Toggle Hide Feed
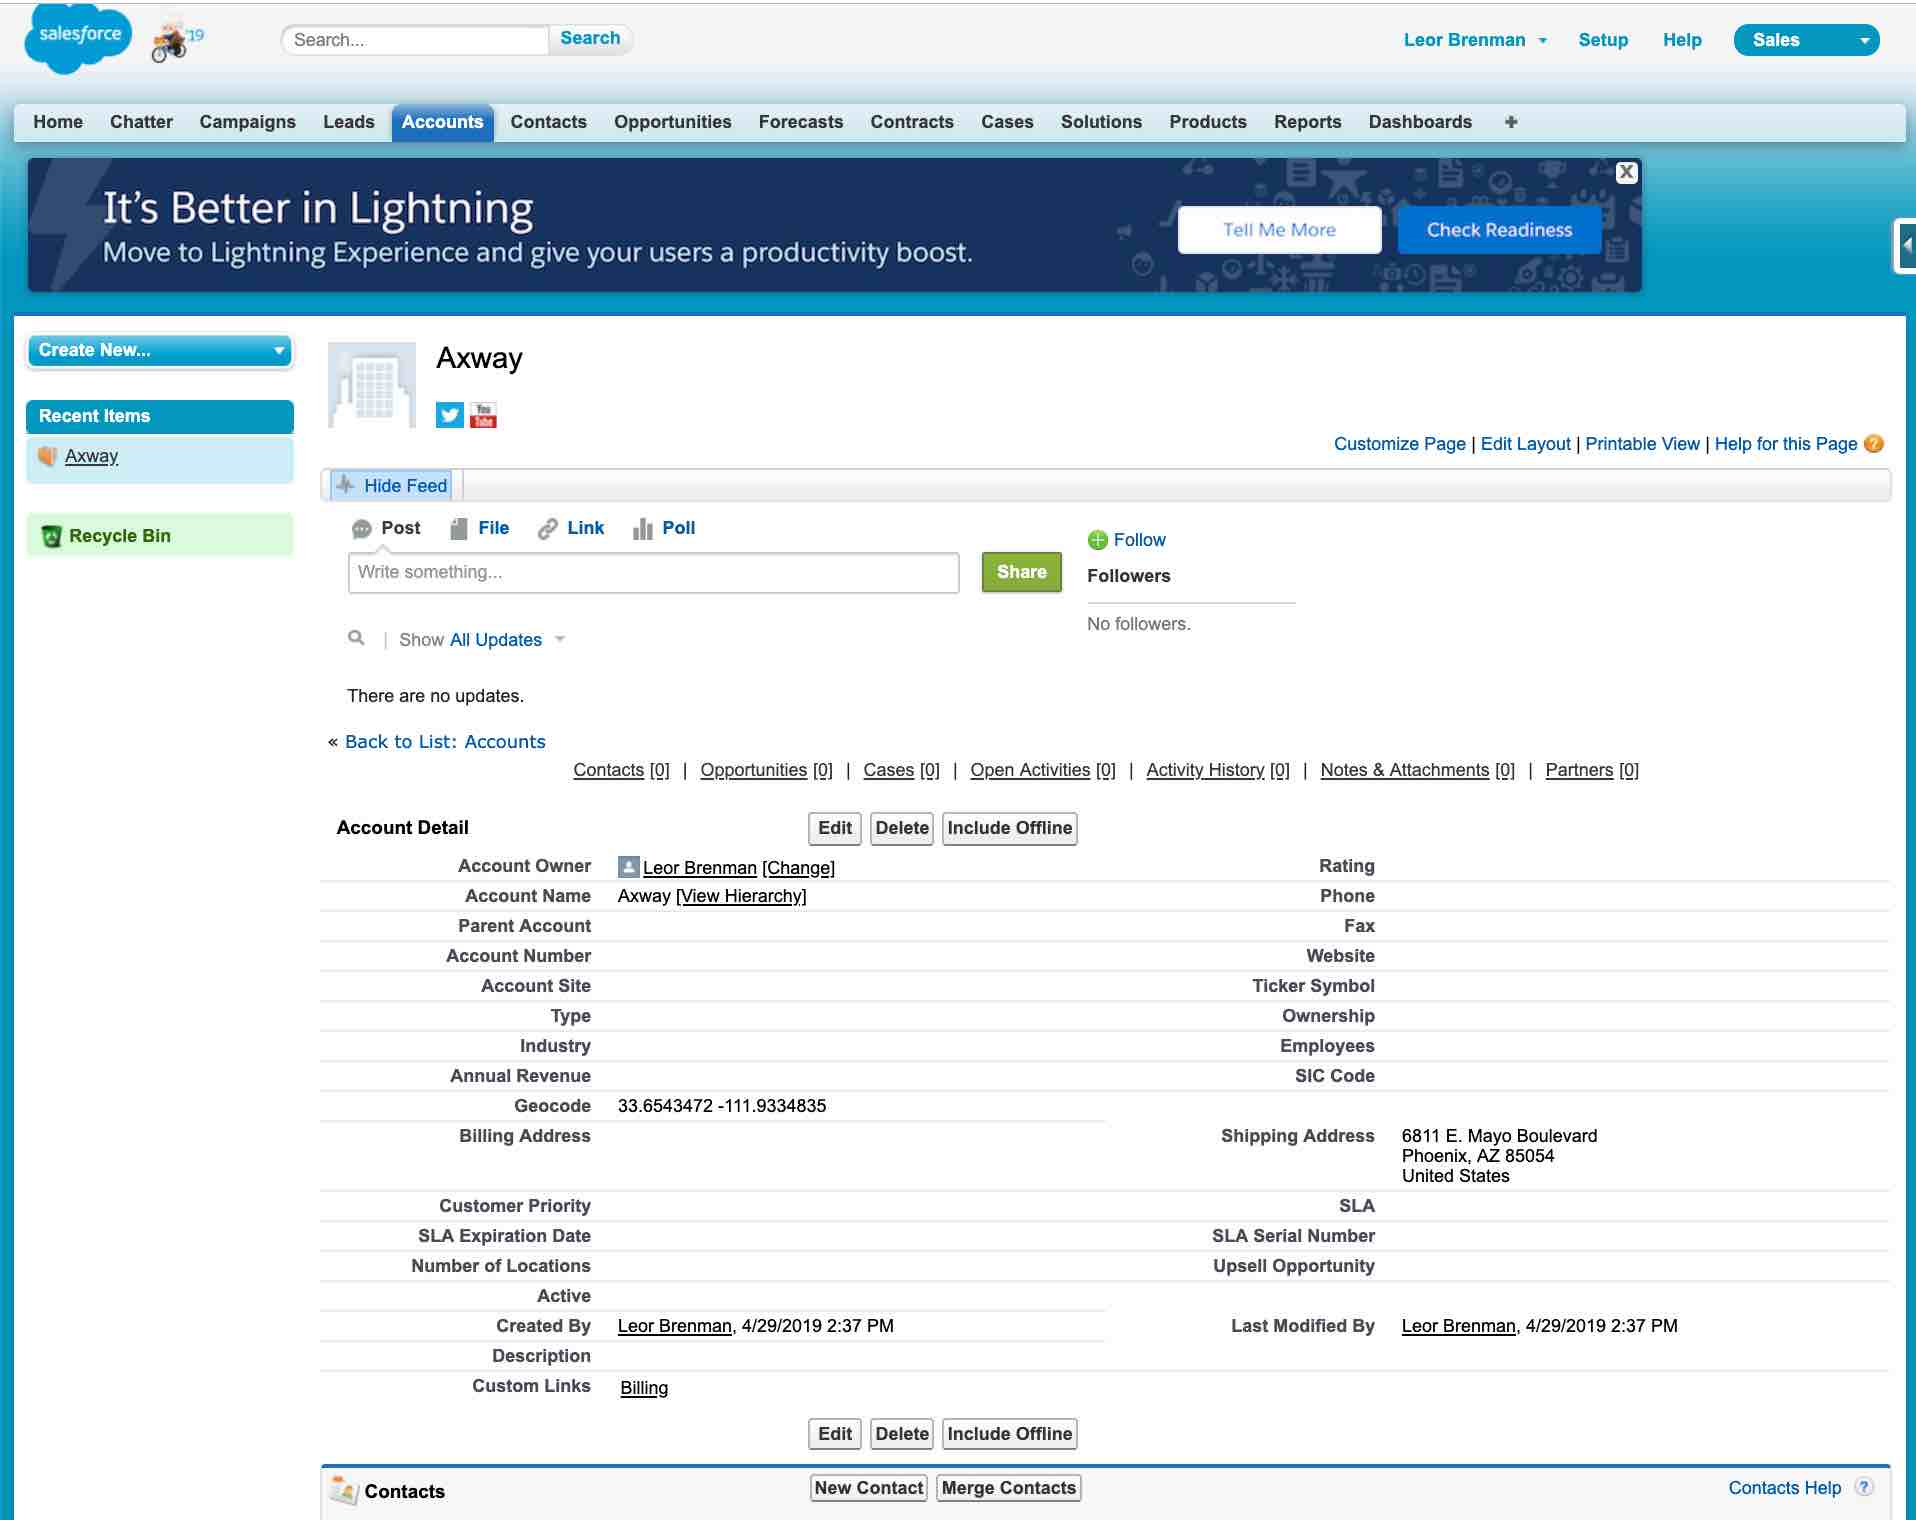This screenshot has width=1916, height=1520. [x=392, y=485]
